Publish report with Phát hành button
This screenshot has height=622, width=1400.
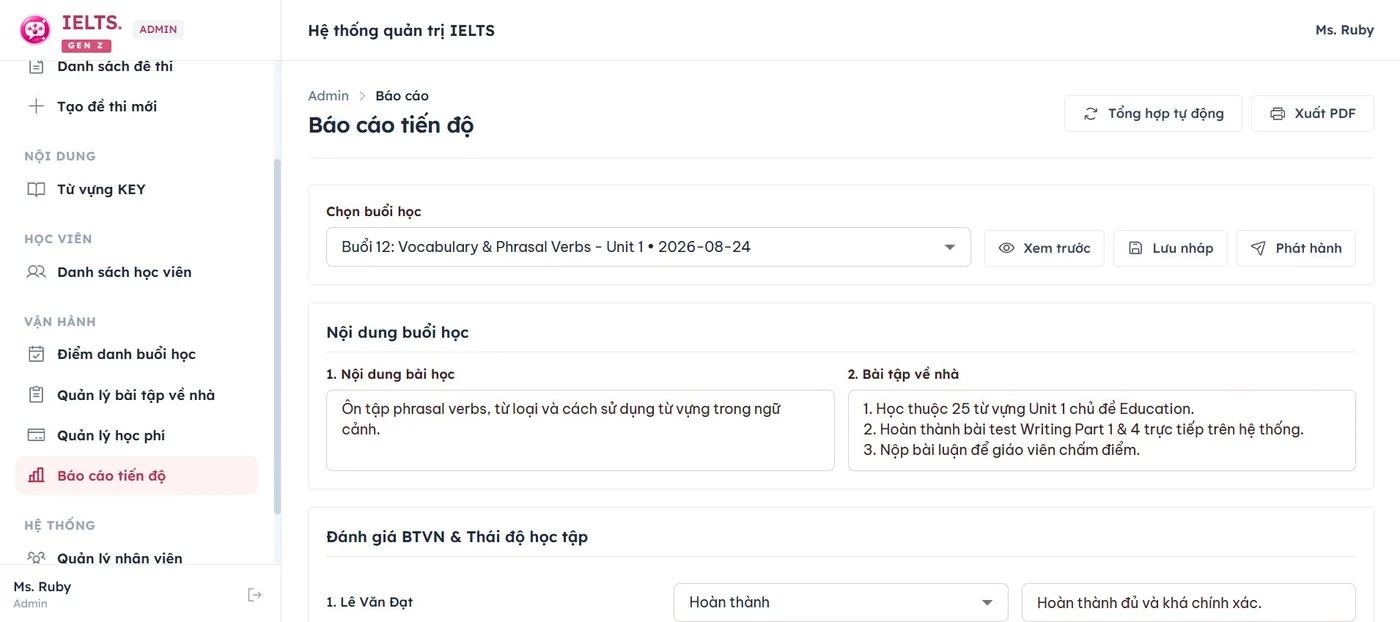(1296, 248)
